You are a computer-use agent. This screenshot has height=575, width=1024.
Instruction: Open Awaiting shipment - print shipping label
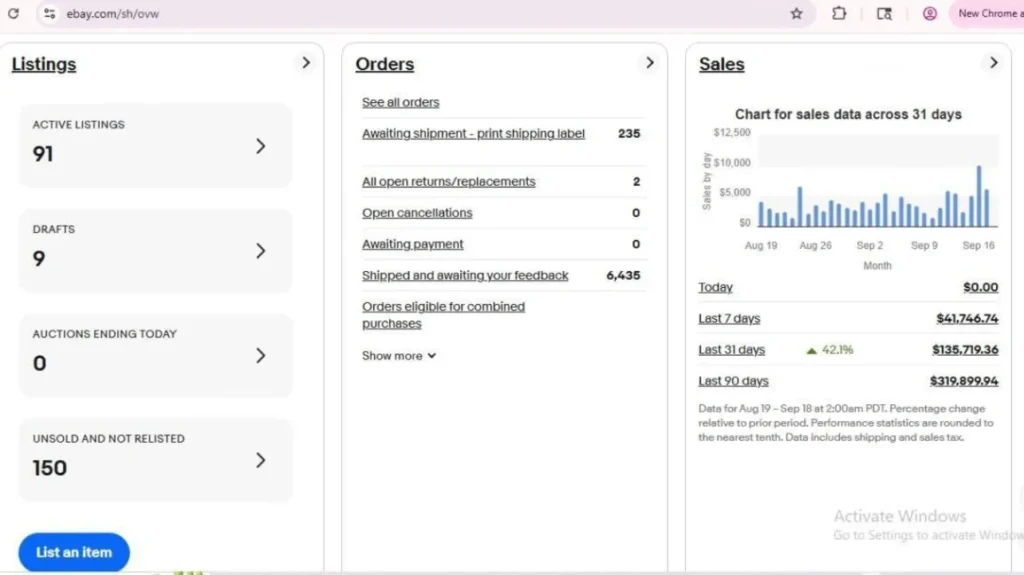click(x=473, y=134)
